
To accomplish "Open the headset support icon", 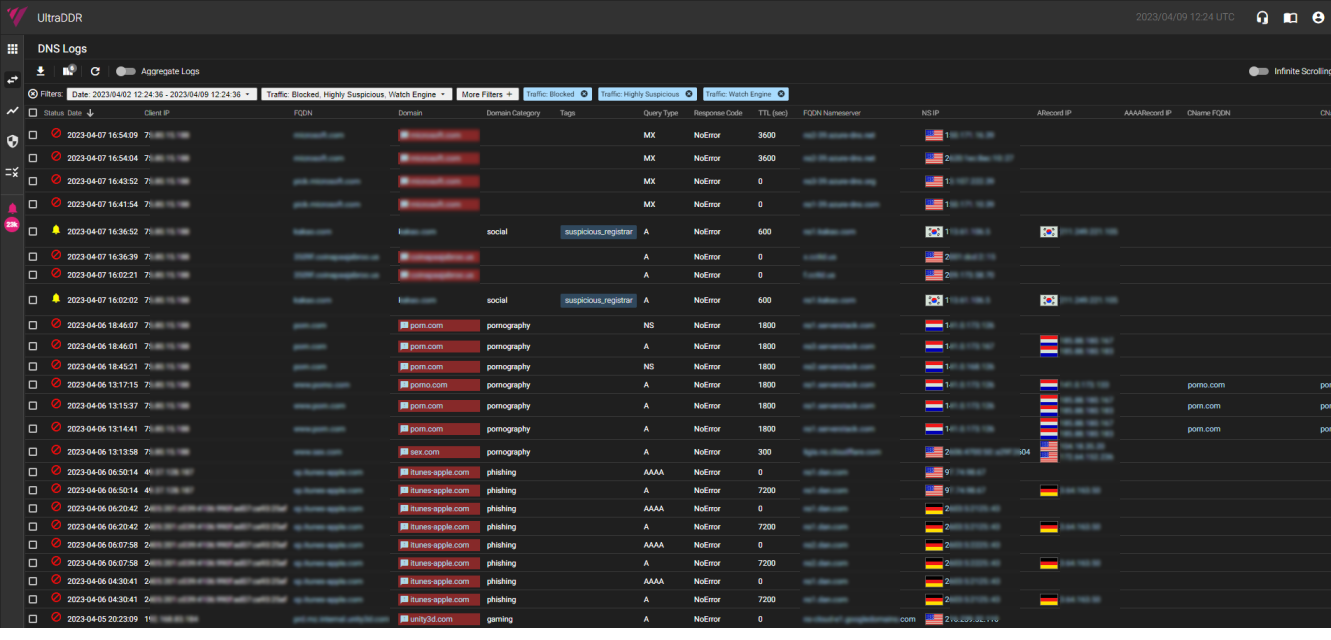I will tap(1262, 17).
